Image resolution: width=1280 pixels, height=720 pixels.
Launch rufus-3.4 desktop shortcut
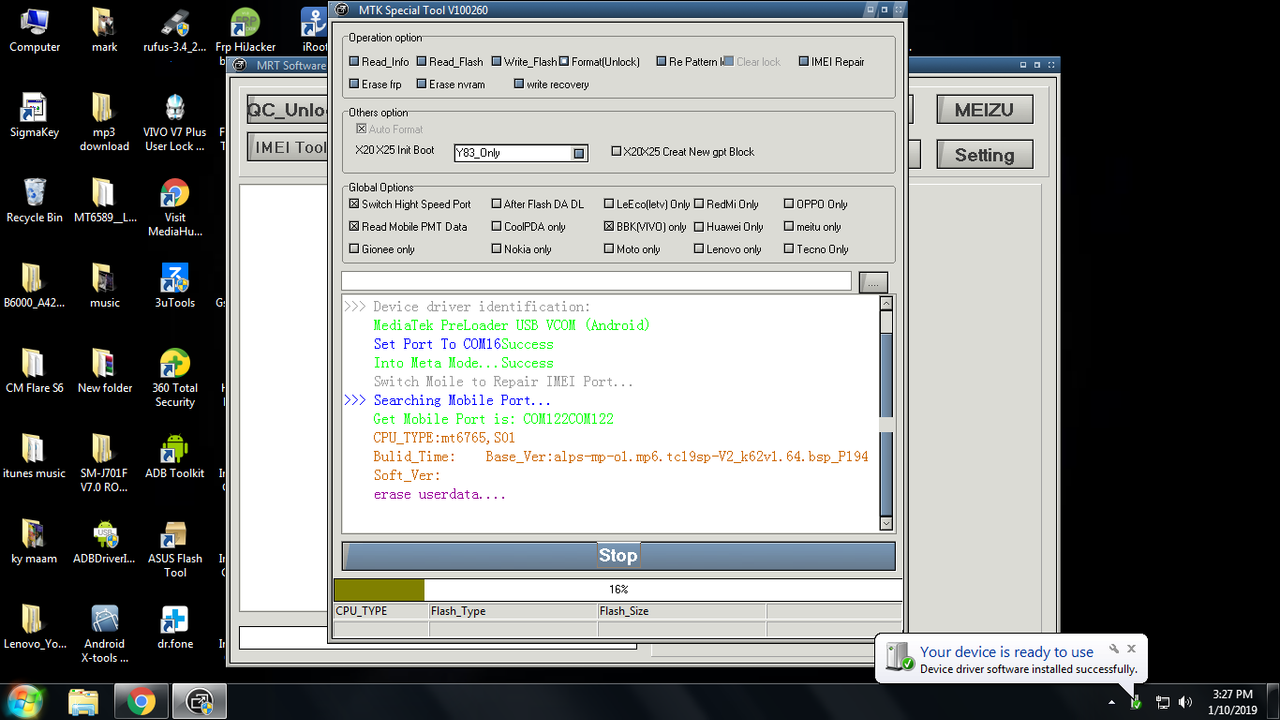pyautogui.click(x=175, y=30)
